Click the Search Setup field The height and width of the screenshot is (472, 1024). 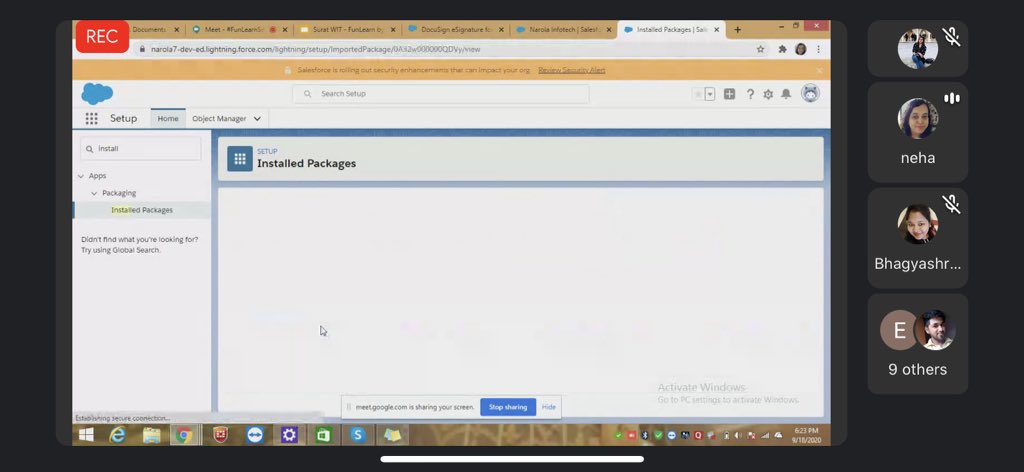441,94
